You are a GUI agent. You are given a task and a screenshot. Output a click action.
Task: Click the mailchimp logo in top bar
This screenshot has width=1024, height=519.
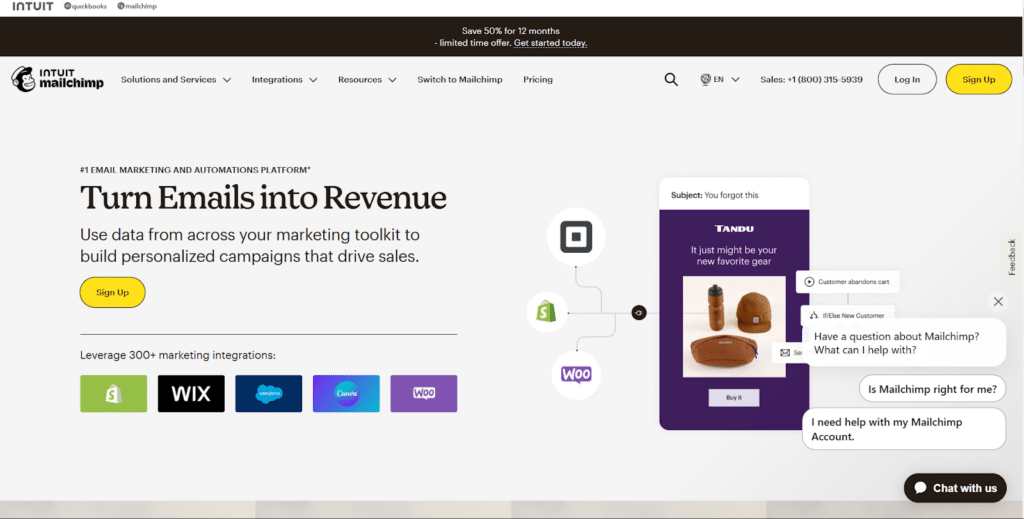pyautogui.click(x=137, y=6)
